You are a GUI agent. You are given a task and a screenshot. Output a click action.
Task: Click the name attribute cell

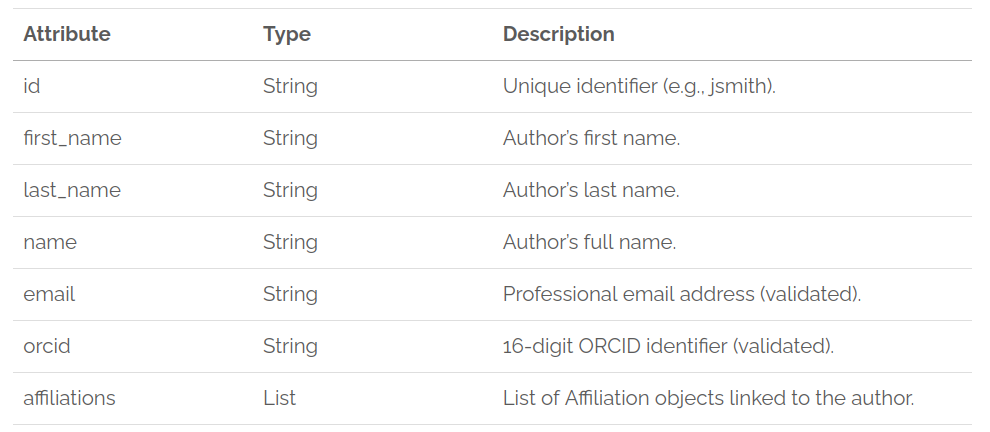click(x=50, y=242)
